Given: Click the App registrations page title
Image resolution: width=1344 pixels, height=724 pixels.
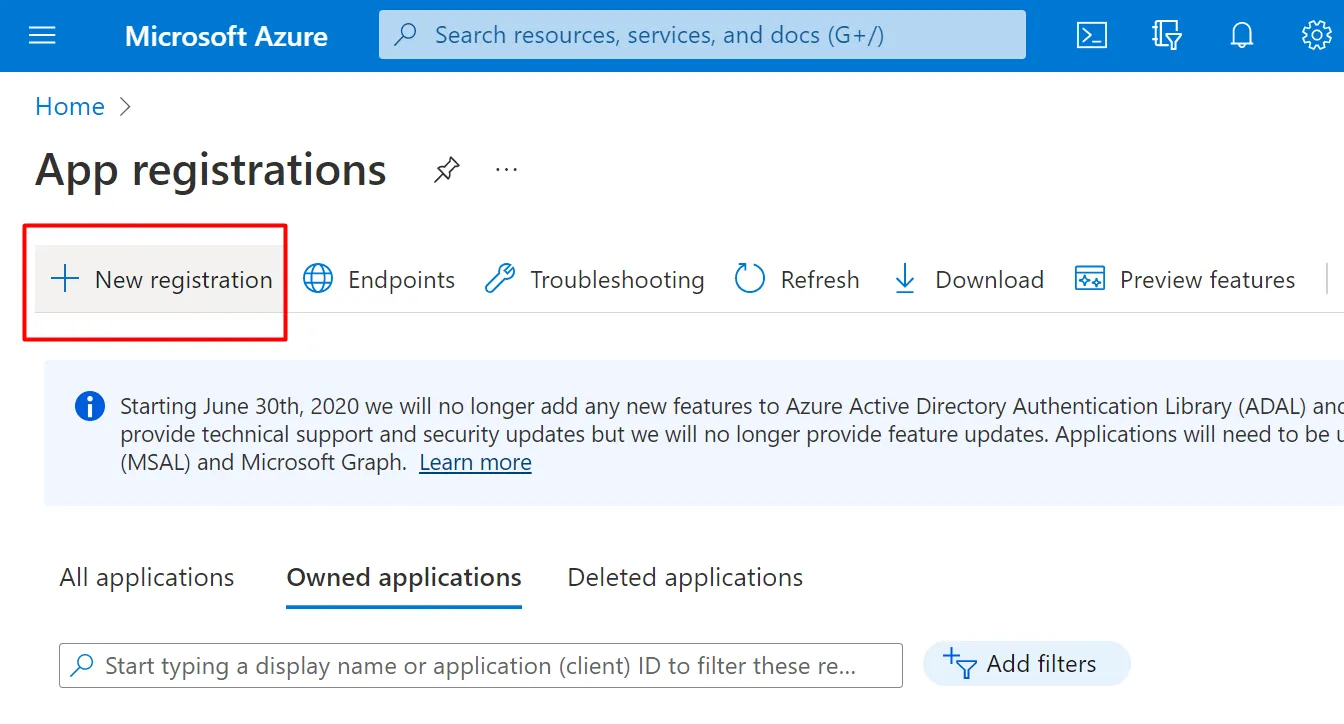Looking at the screenshot, I should point(211,170).
